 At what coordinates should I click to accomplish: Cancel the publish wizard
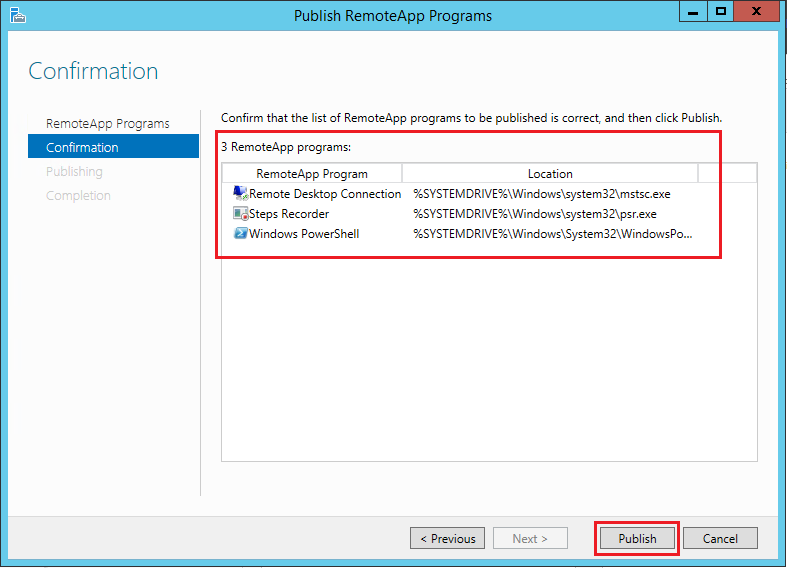tap(720, 538)
